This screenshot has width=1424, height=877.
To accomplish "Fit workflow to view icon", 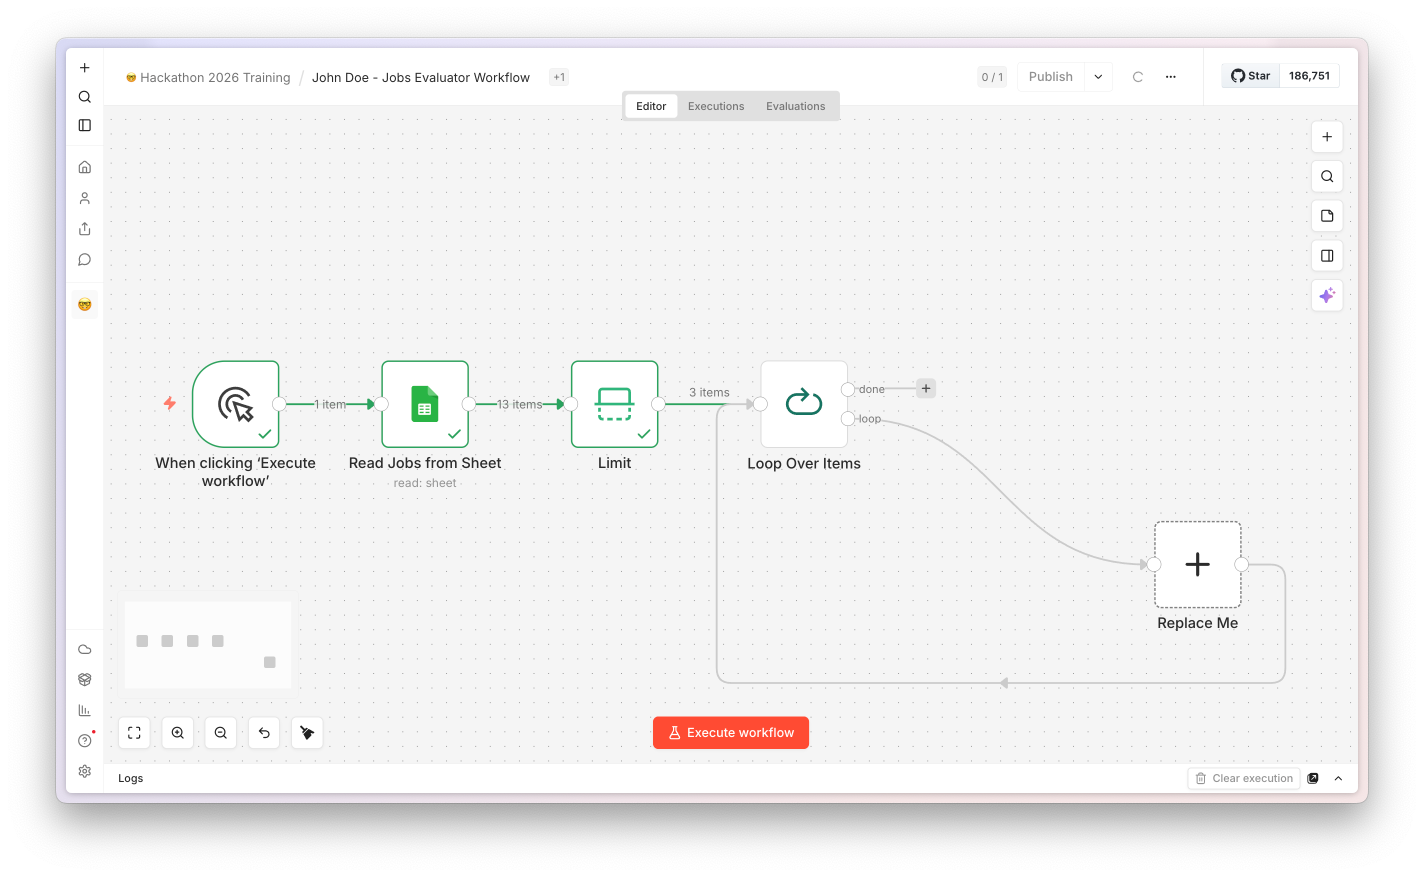I will 134,733.
